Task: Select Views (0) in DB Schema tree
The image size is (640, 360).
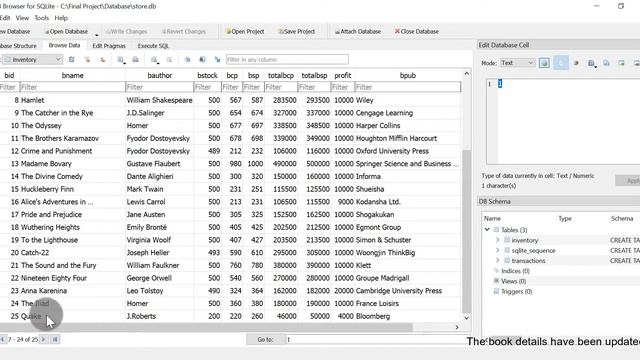Action: point(513,281)
